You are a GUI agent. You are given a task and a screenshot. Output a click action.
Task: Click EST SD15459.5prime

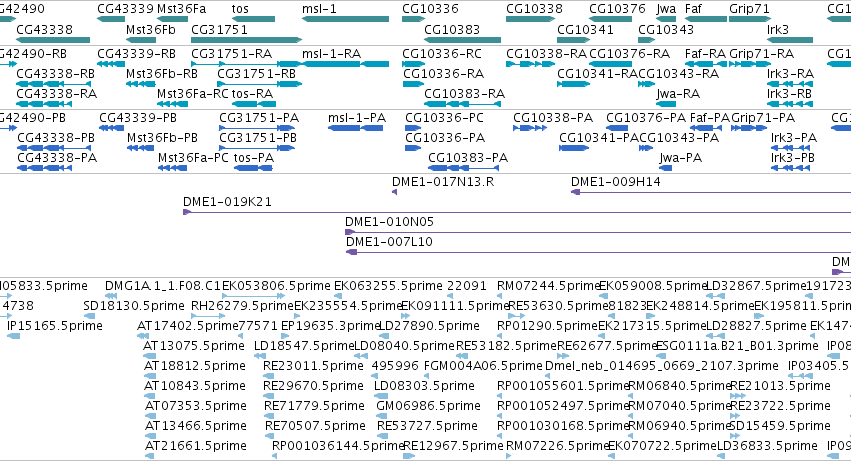pyautogui.click(x=734, y=437)
